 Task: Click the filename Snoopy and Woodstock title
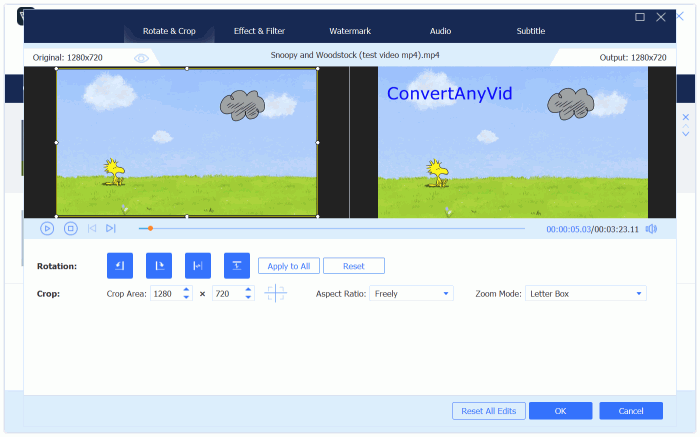click(x=355, y=55)
